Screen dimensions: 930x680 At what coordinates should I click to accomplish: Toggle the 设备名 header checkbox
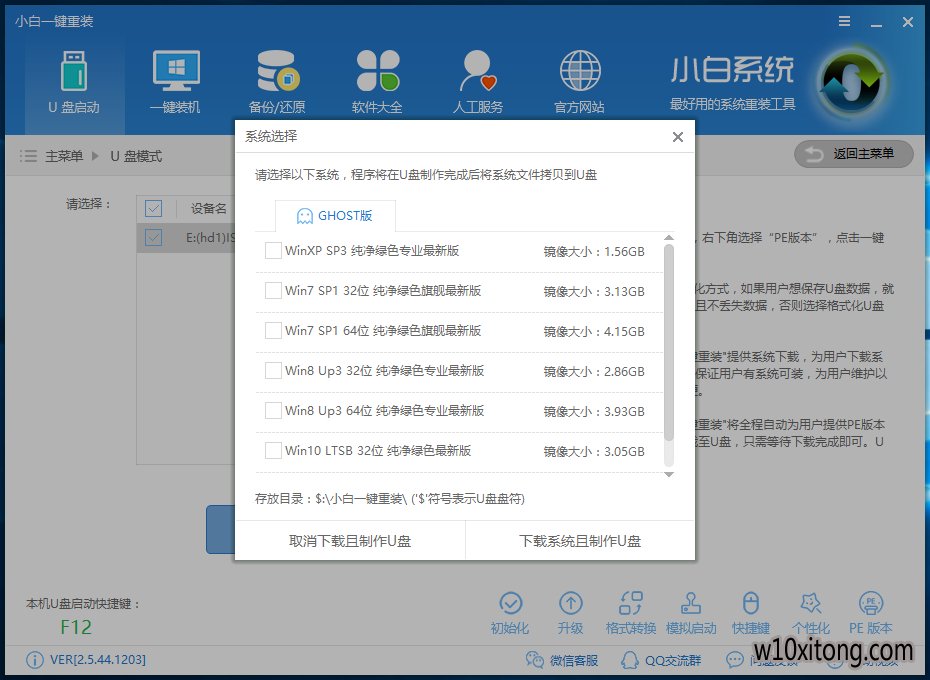(x=154, y=208)
